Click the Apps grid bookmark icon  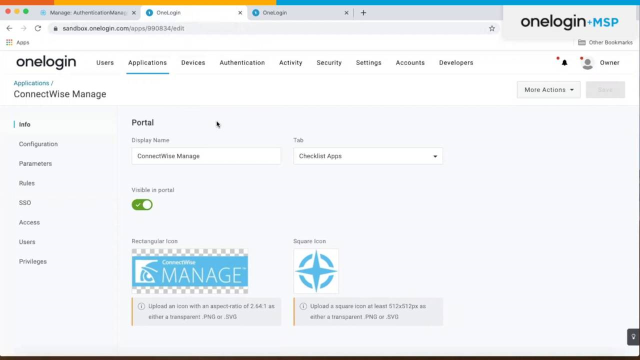9,42
